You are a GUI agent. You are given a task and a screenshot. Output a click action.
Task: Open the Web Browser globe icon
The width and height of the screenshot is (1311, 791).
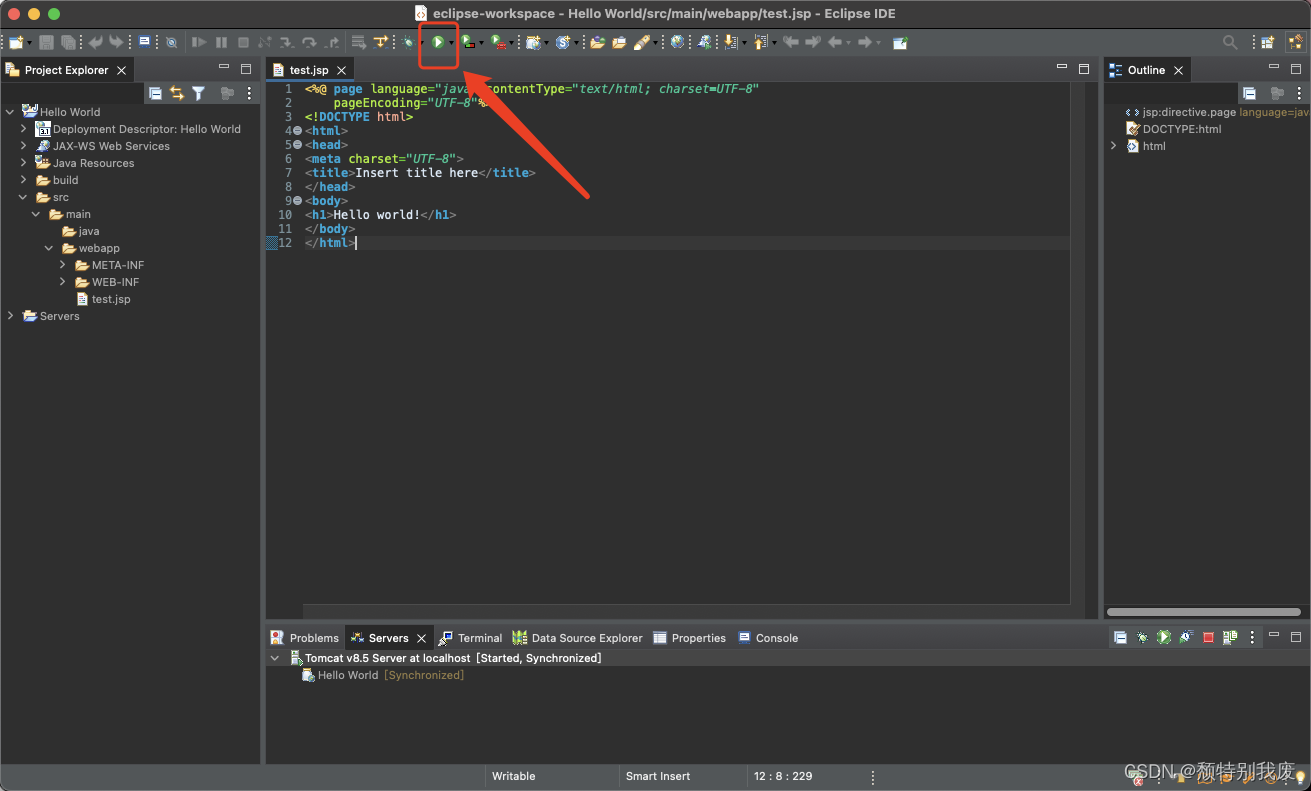(678, 42)
